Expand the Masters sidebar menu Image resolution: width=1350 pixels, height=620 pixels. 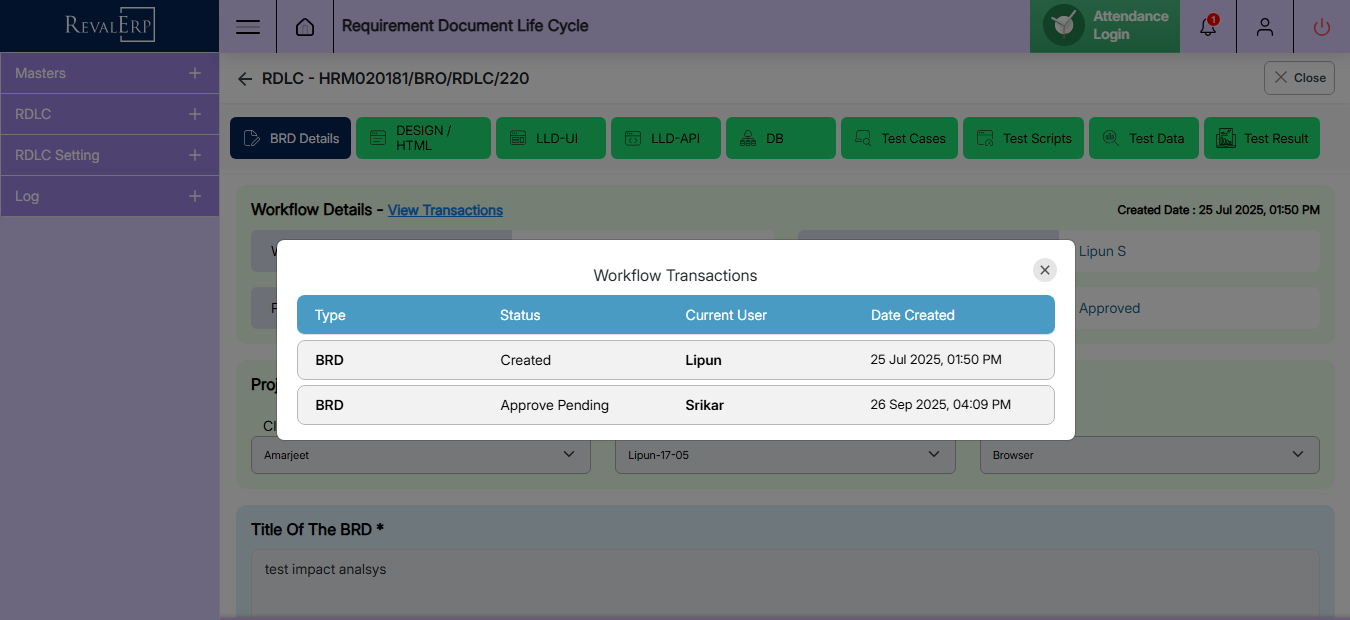[x=109, y=73]
